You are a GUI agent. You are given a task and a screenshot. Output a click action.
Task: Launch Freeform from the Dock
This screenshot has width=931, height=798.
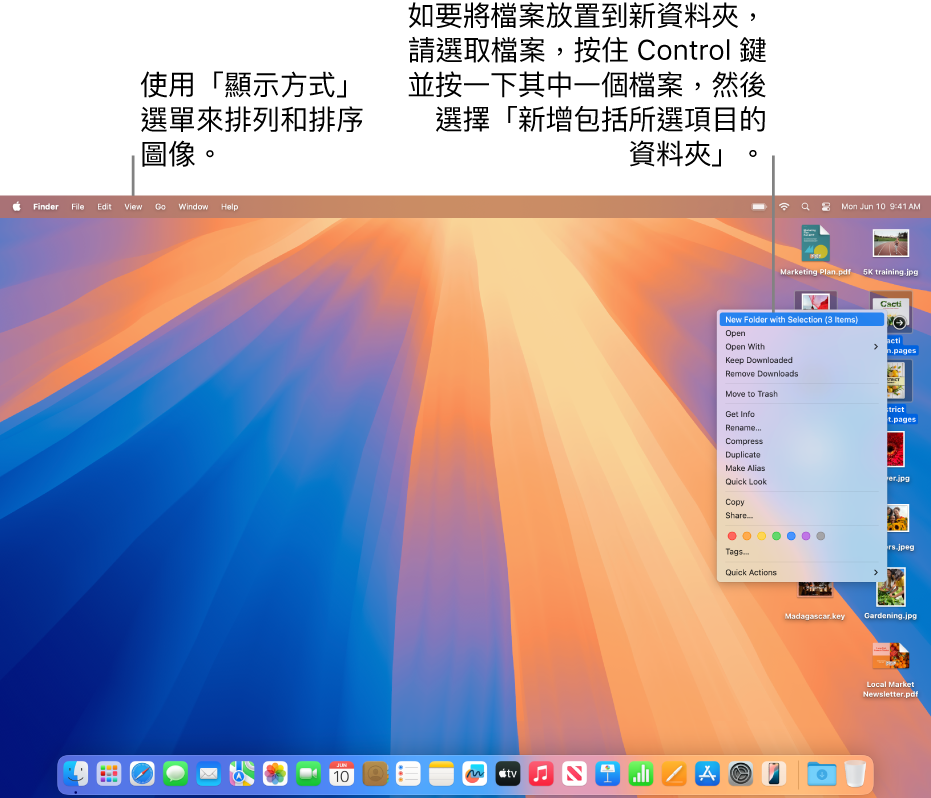pyautogui.click(x=475, y=774)
